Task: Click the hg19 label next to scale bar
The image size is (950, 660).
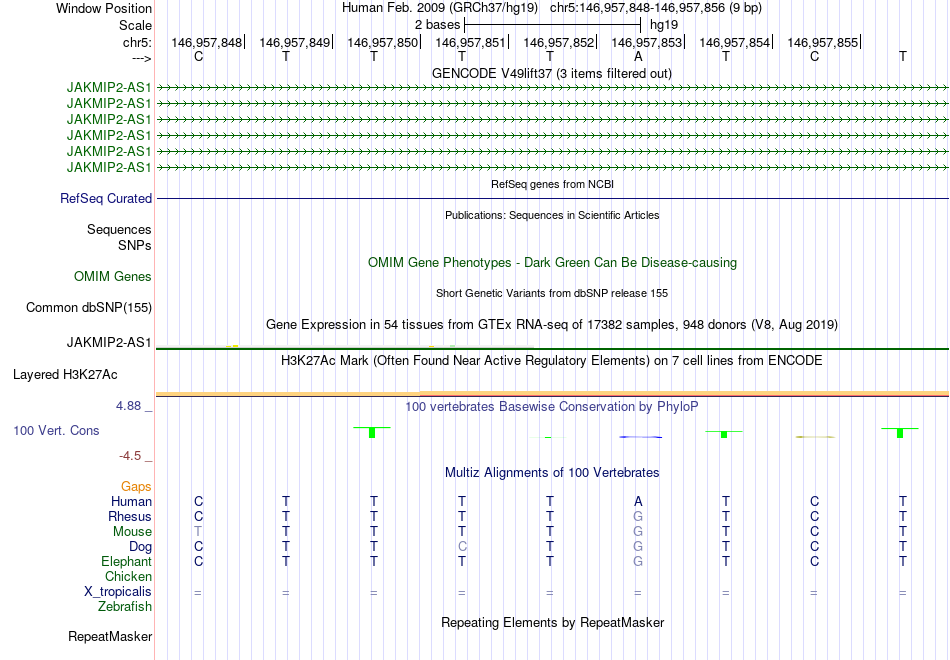Action: point(663,25)
